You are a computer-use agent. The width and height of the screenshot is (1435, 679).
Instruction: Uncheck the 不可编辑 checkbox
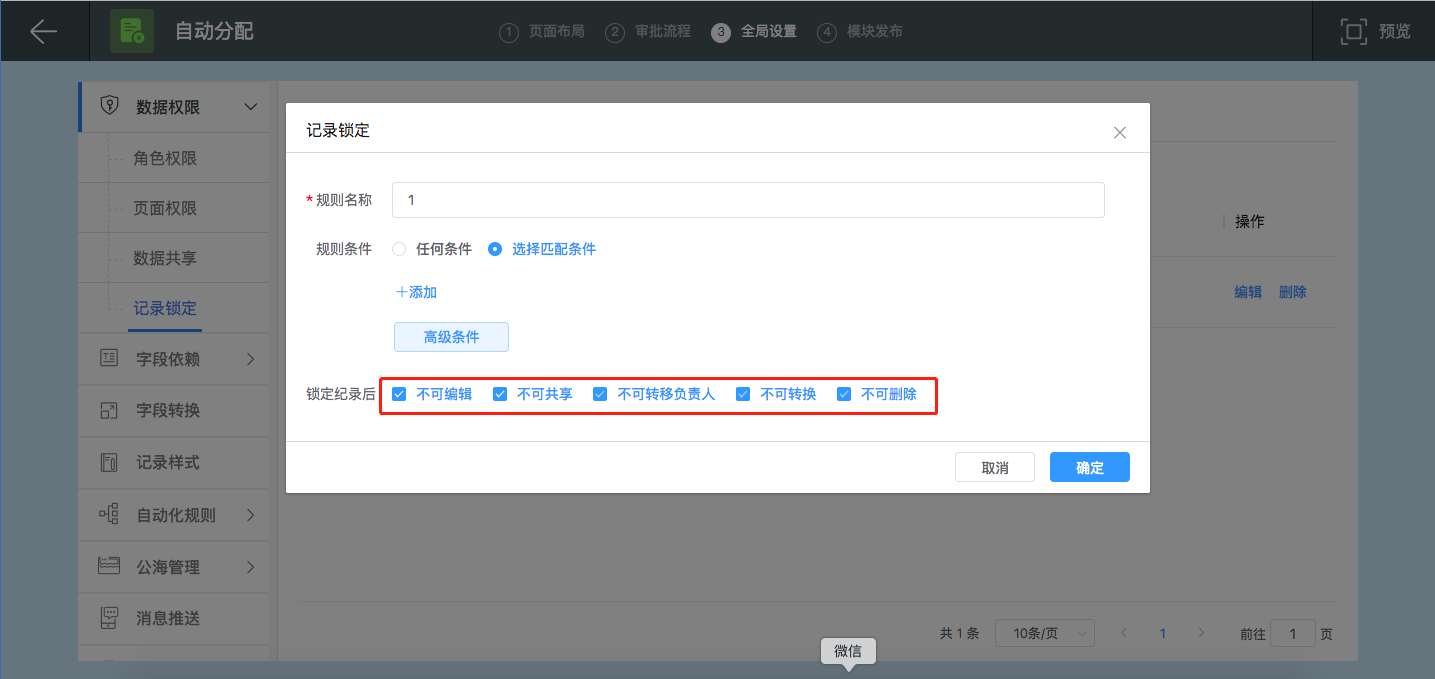pyautogui.click(x=399, y=394)
